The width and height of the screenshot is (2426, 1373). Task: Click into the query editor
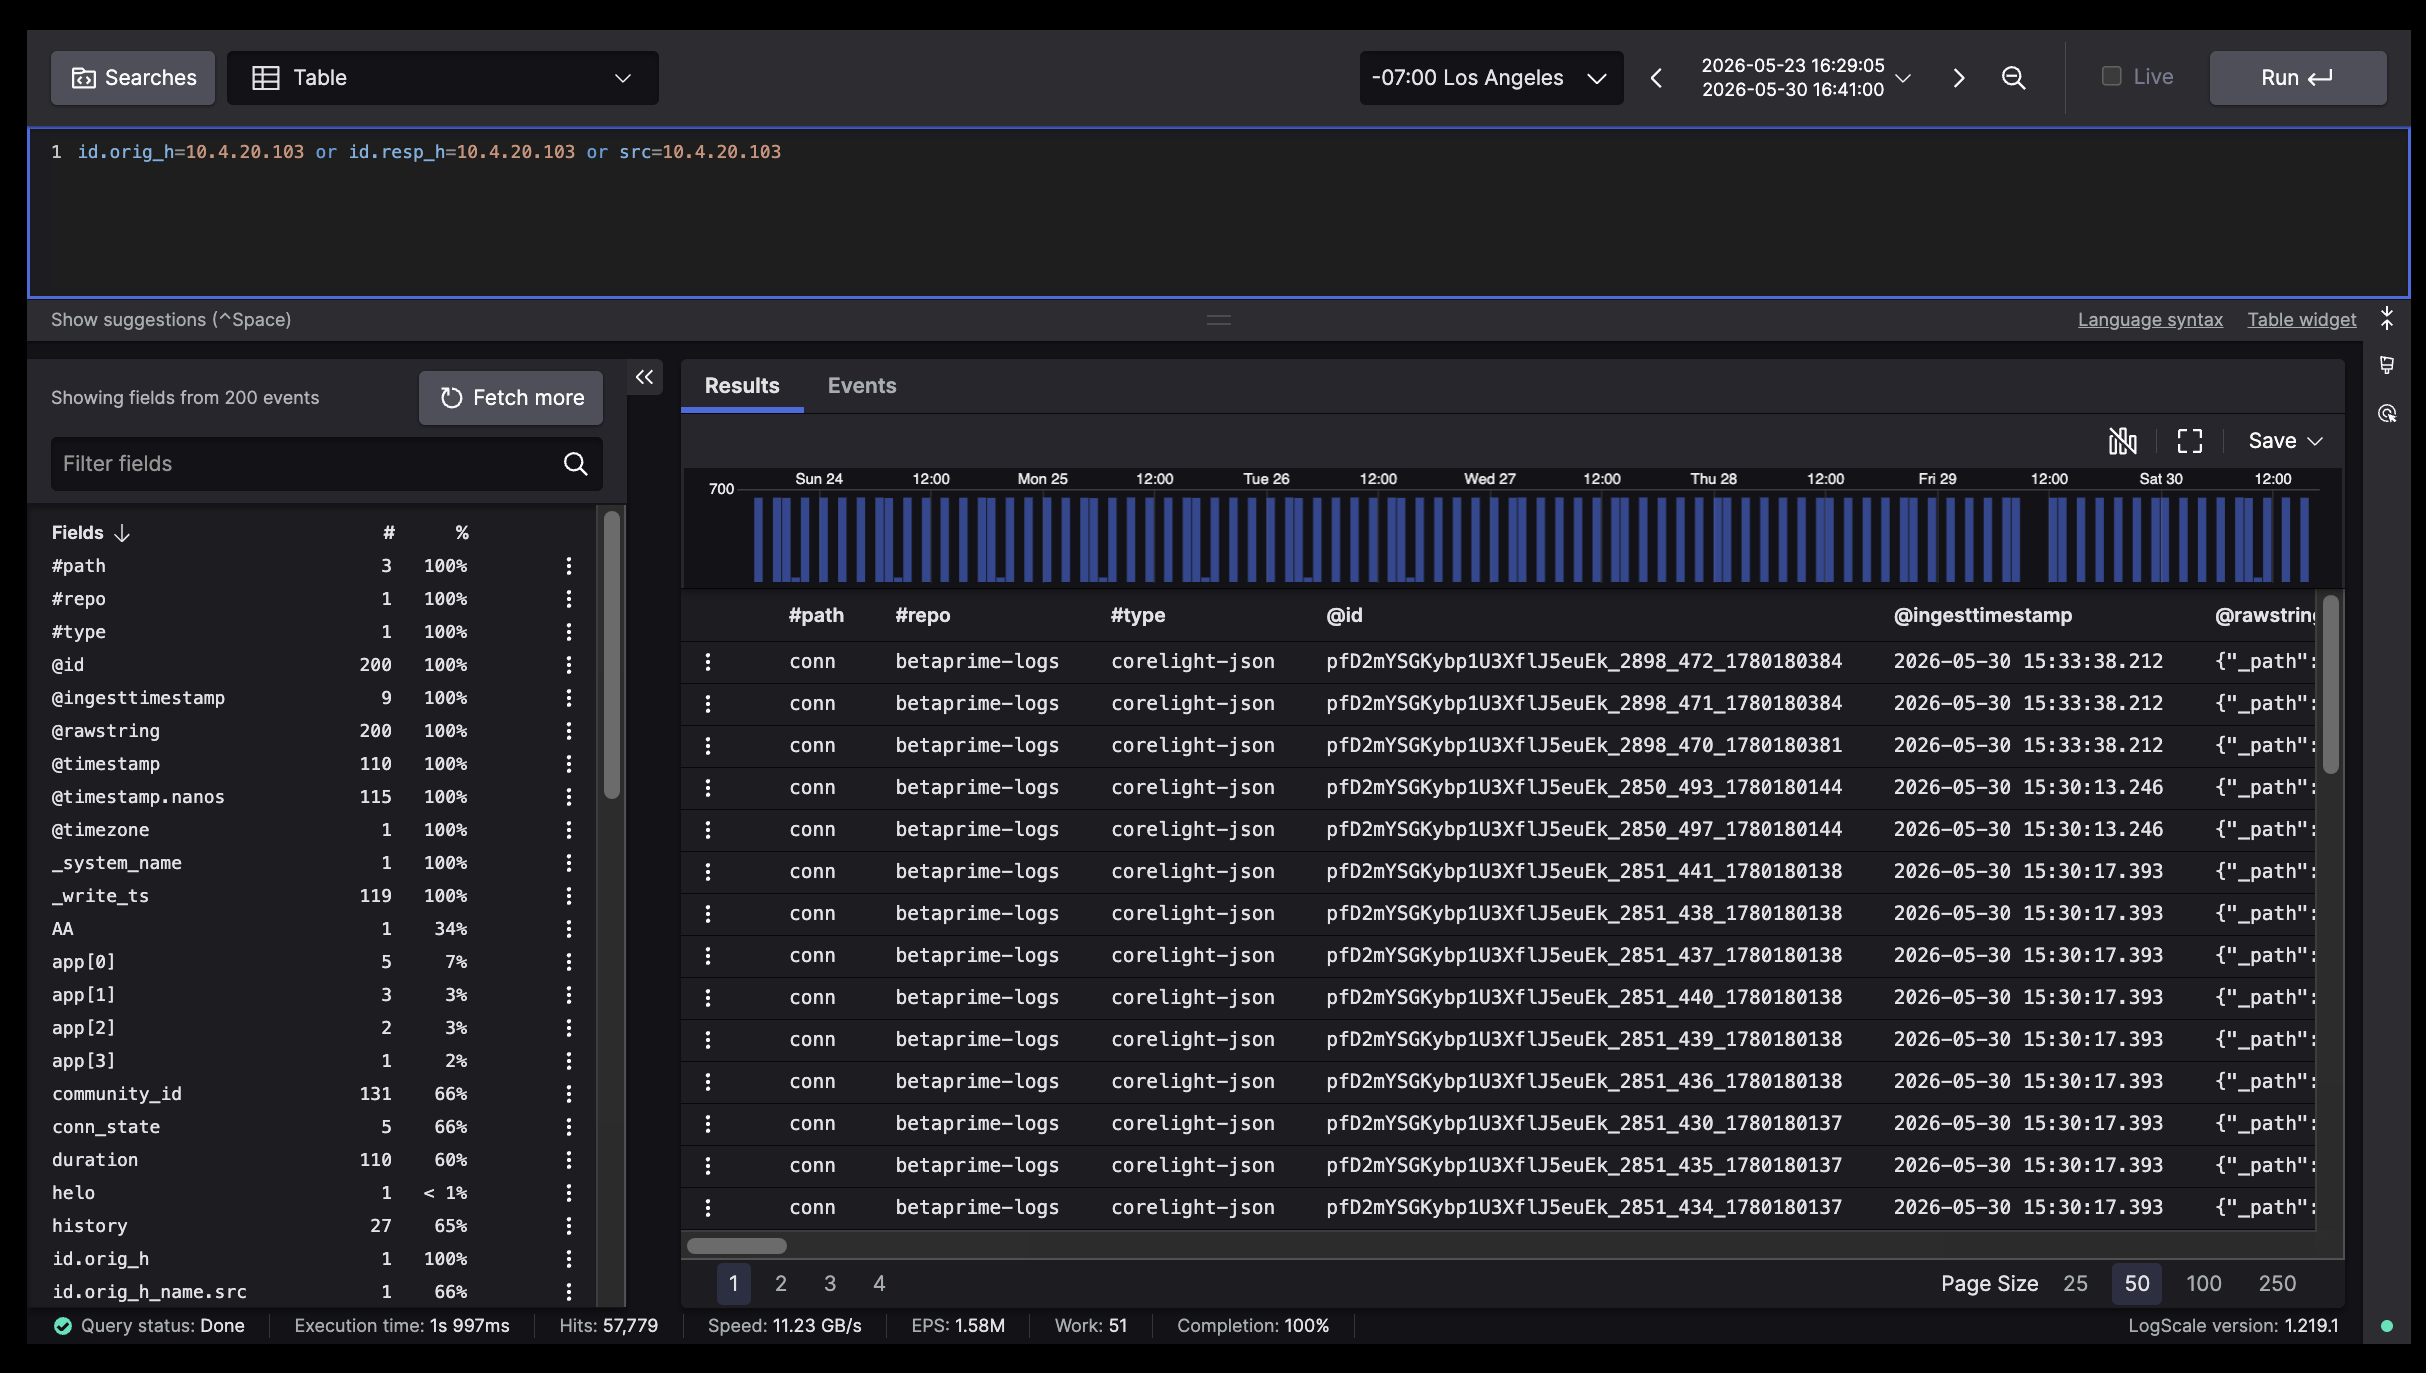[x=1218, y=212]
